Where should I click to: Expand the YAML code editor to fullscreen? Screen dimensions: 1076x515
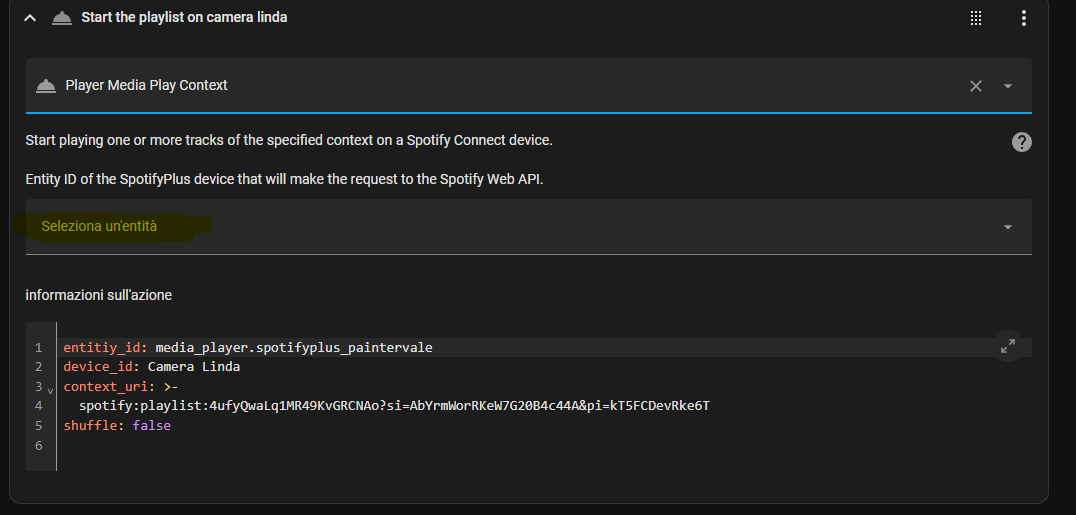click(1008, 346)
